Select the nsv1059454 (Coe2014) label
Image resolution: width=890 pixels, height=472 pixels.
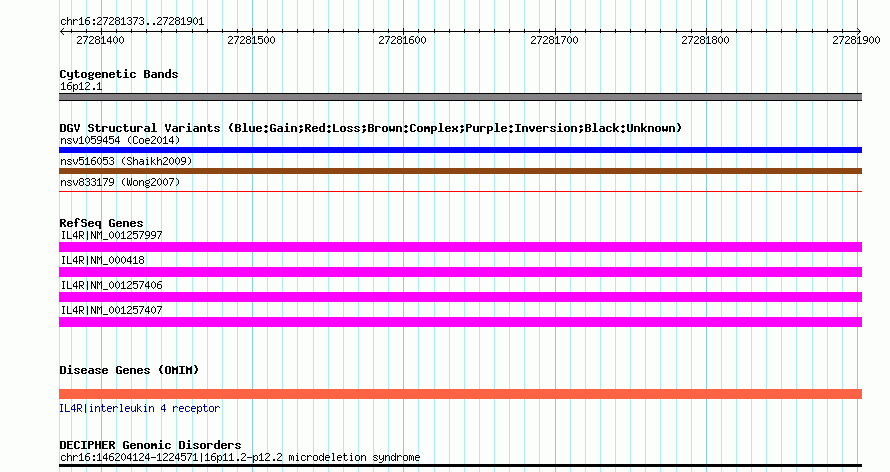pyautogui.click(x=120, y=140)
